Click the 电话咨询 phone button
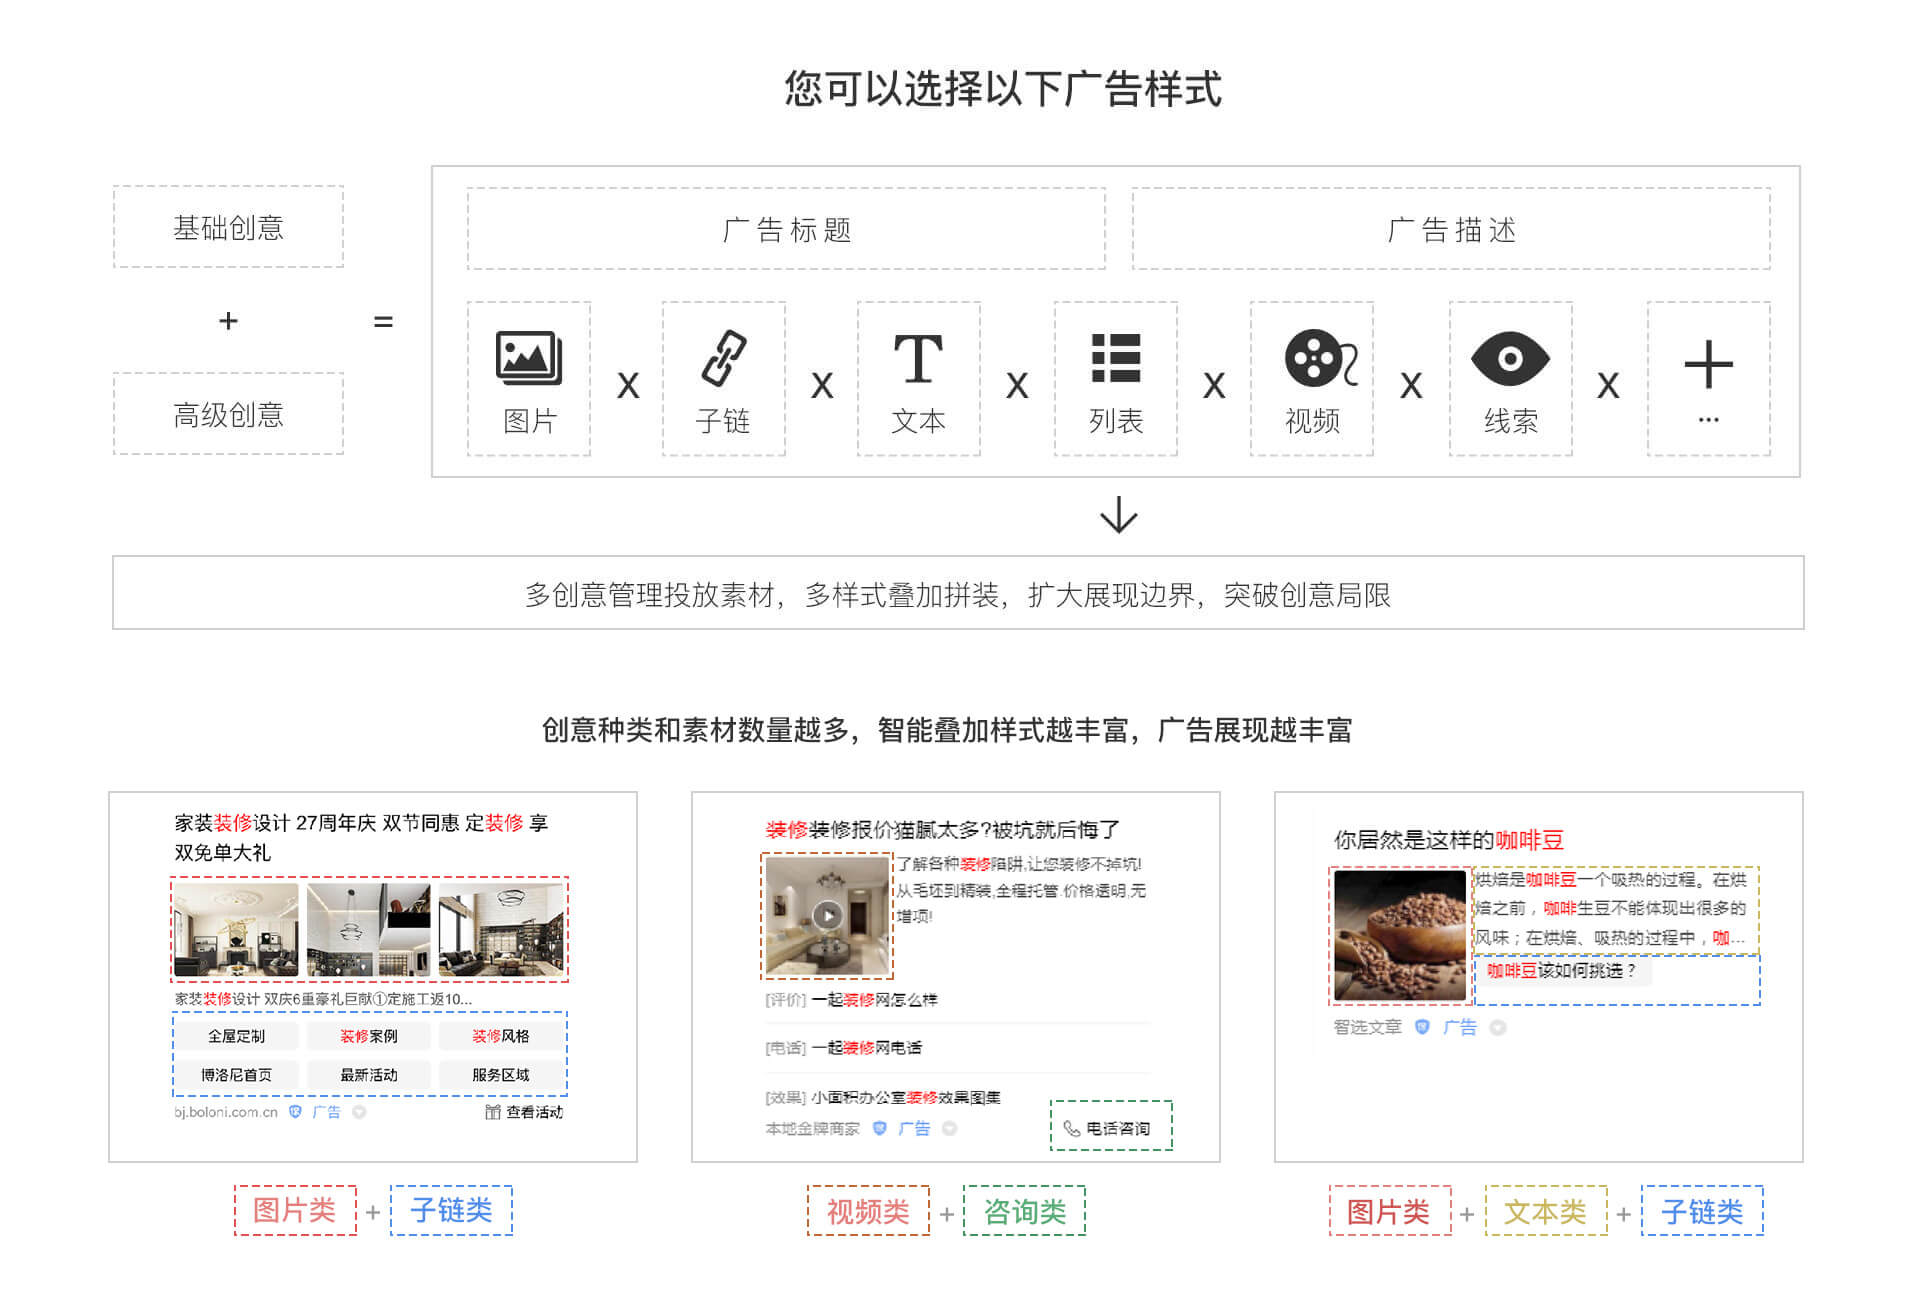This screenshot has width=1920, height=1300. (x=1110, y=1127)
